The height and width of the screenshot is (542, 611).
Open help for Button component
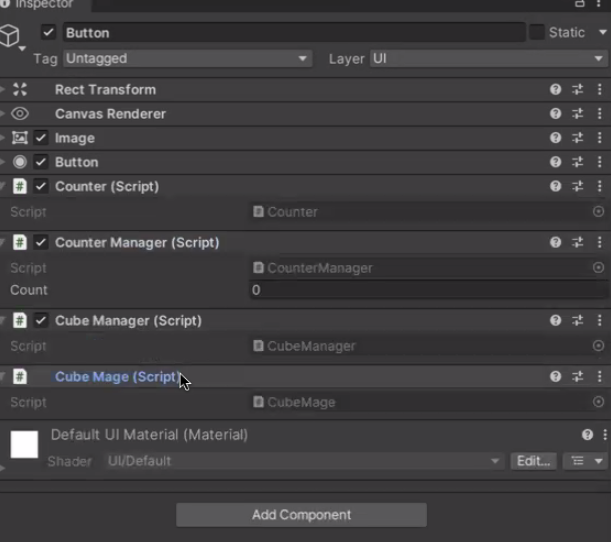point(555,162)
